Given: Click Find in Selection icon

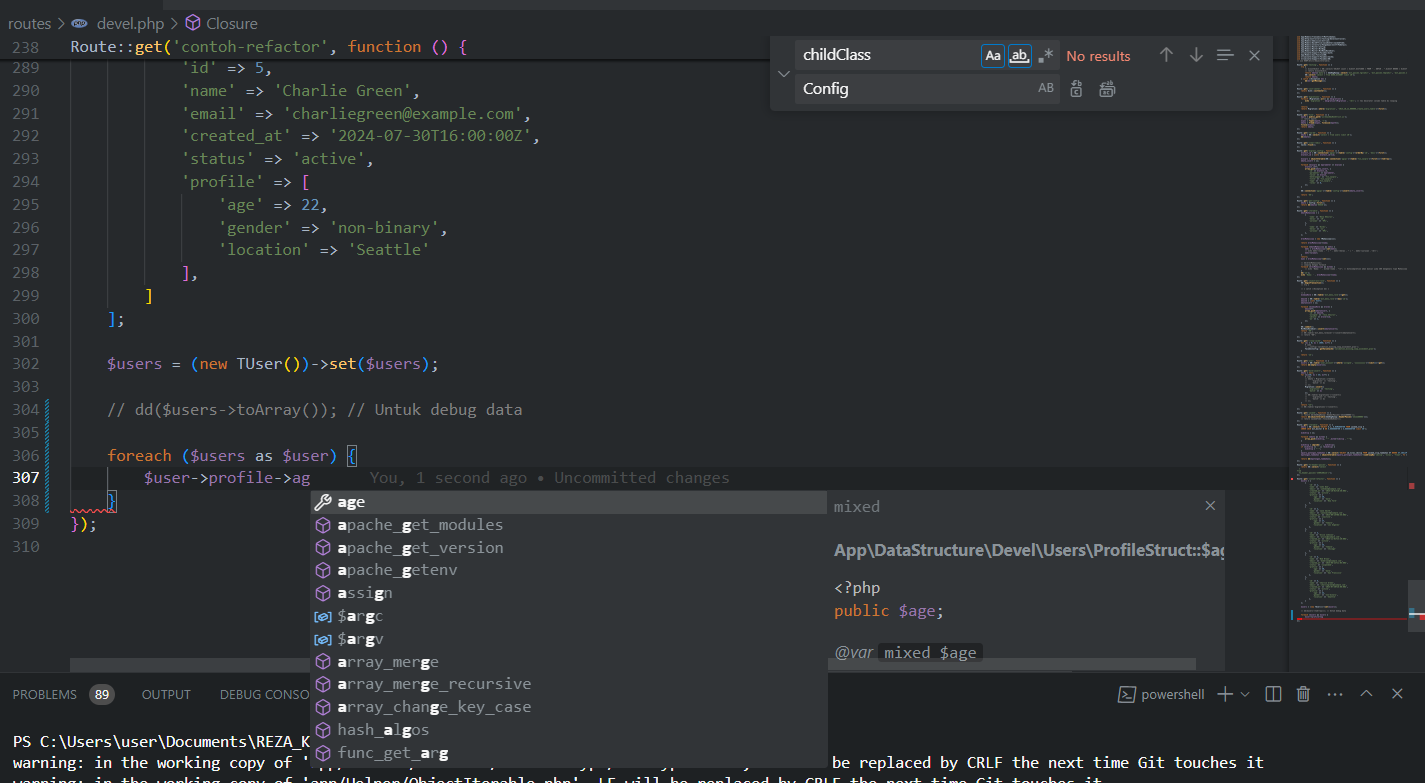Looking at the screenshot, I should [1225, 56].
